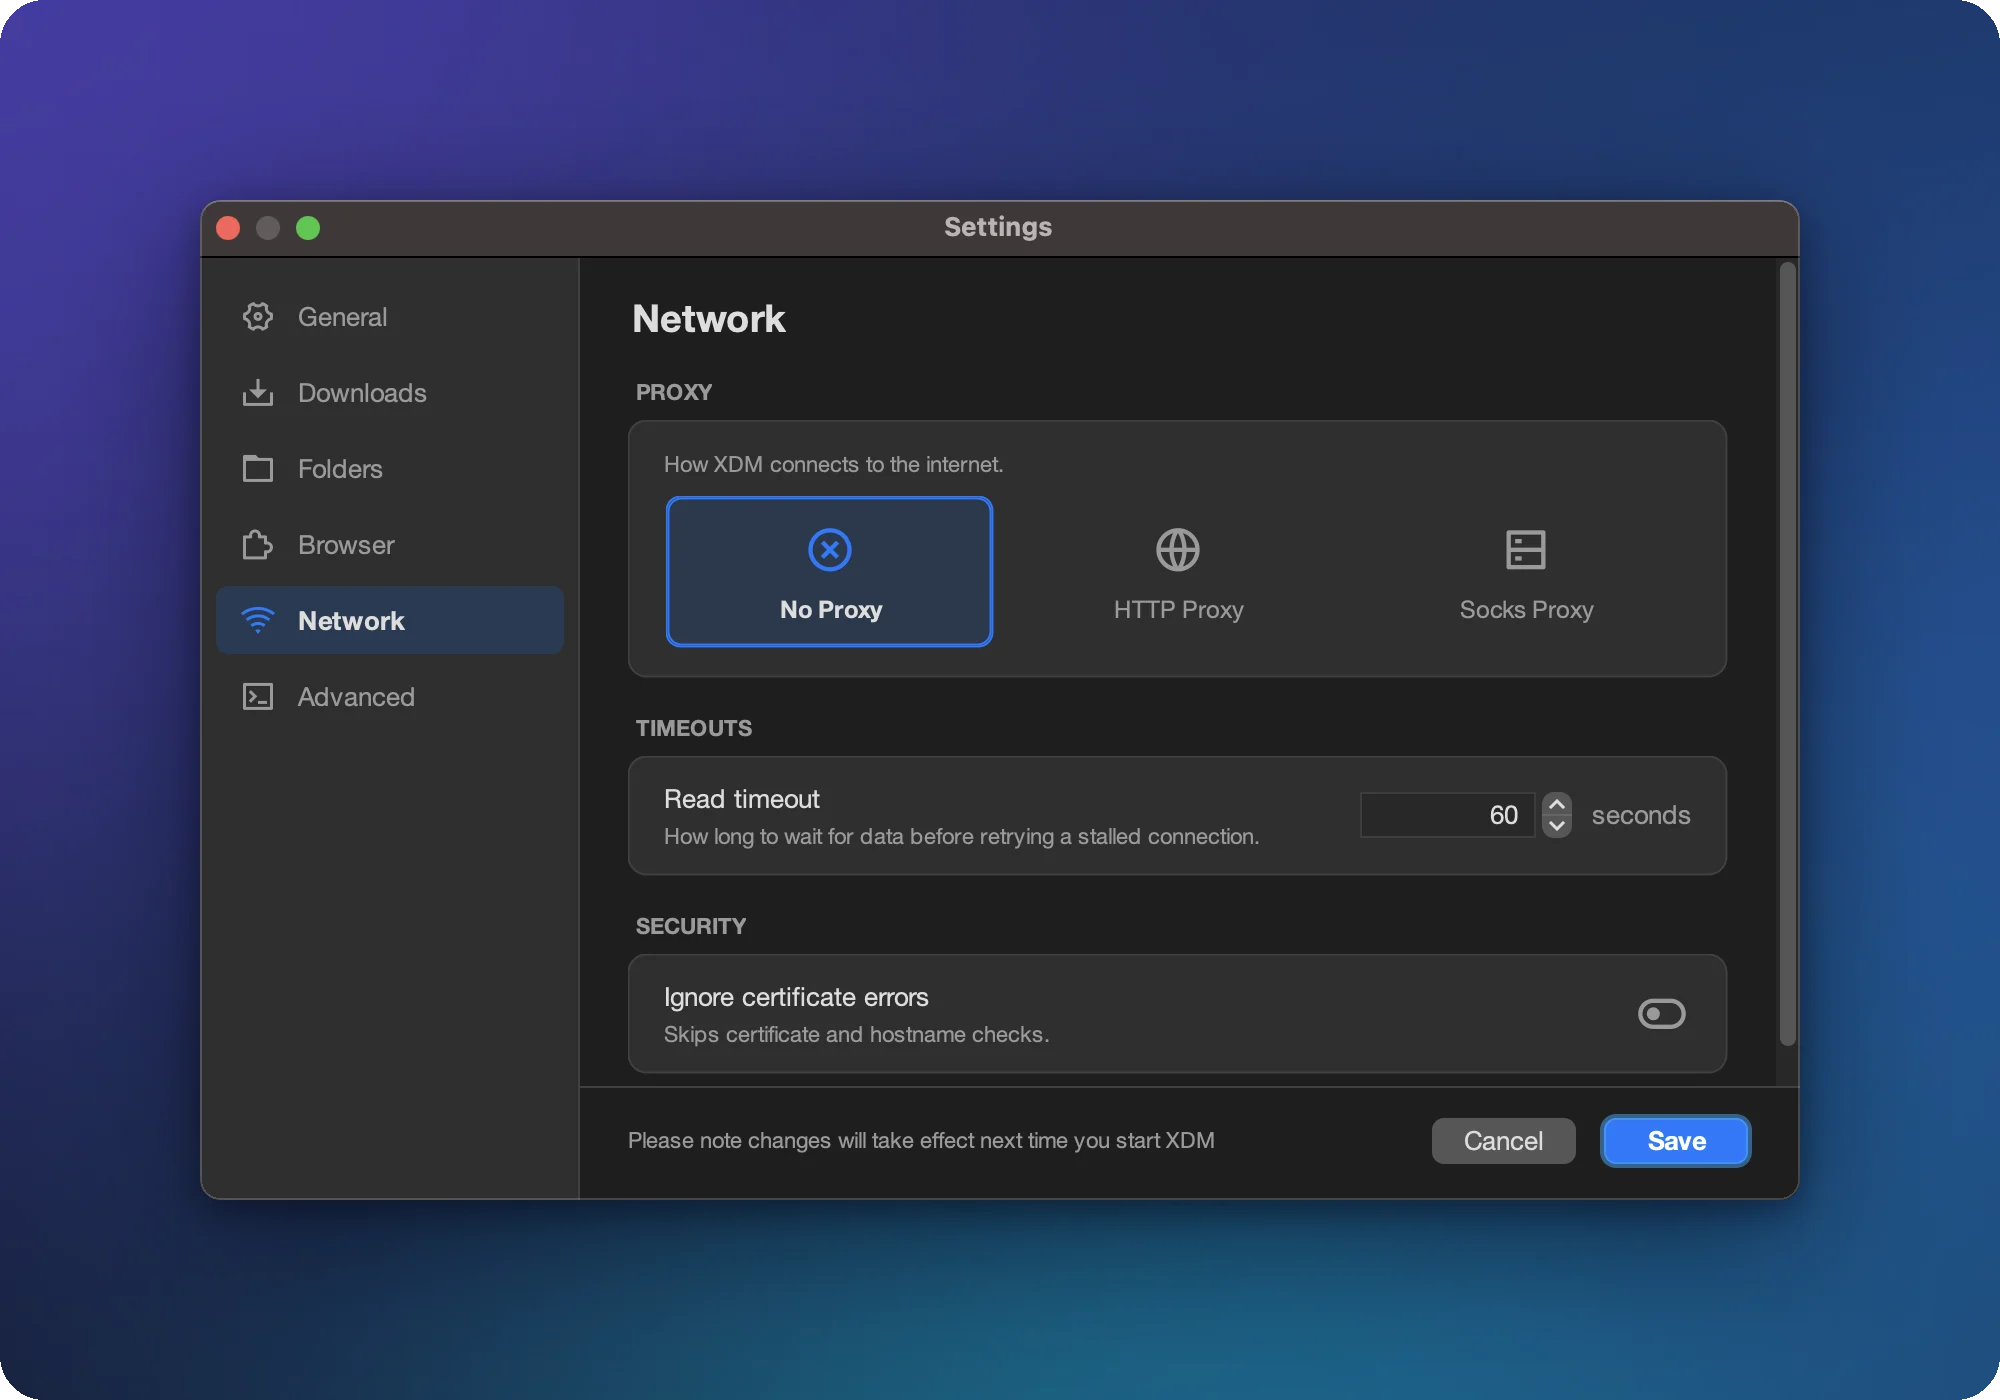The height and width of the screenshot is (1400, 2000).
Task: Click the 'How long to wait for data' description
Action: tap(961, 837)
